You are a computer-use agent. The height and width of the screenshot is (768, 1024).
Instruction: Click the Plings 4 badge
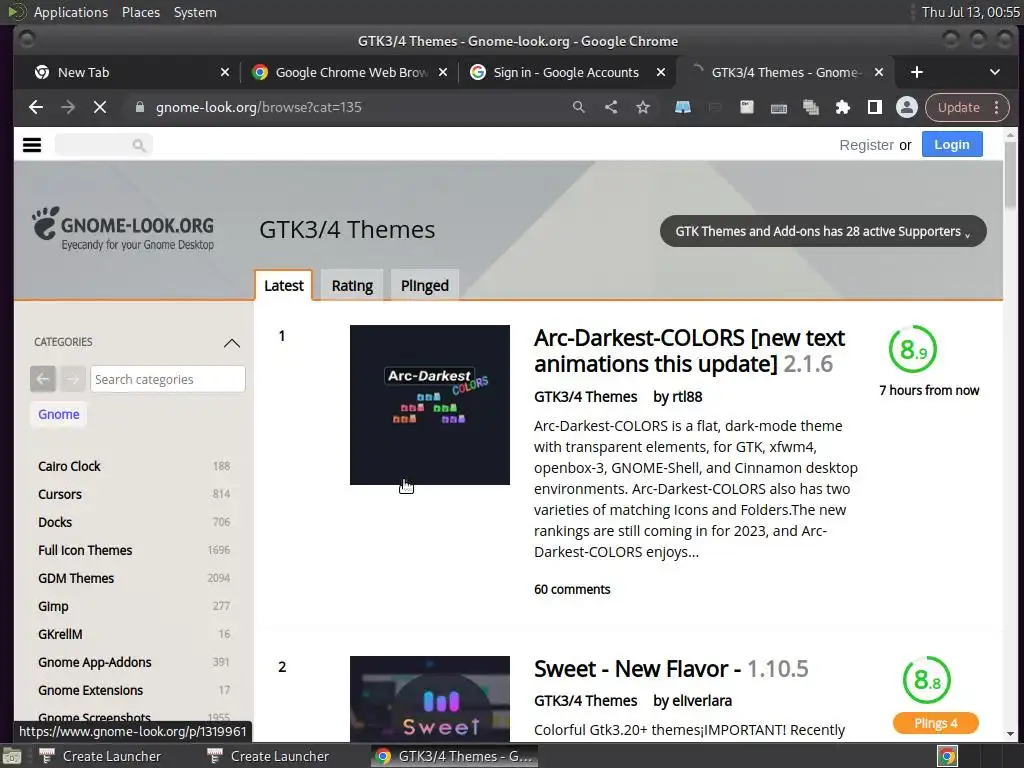[x=936, y=723]
